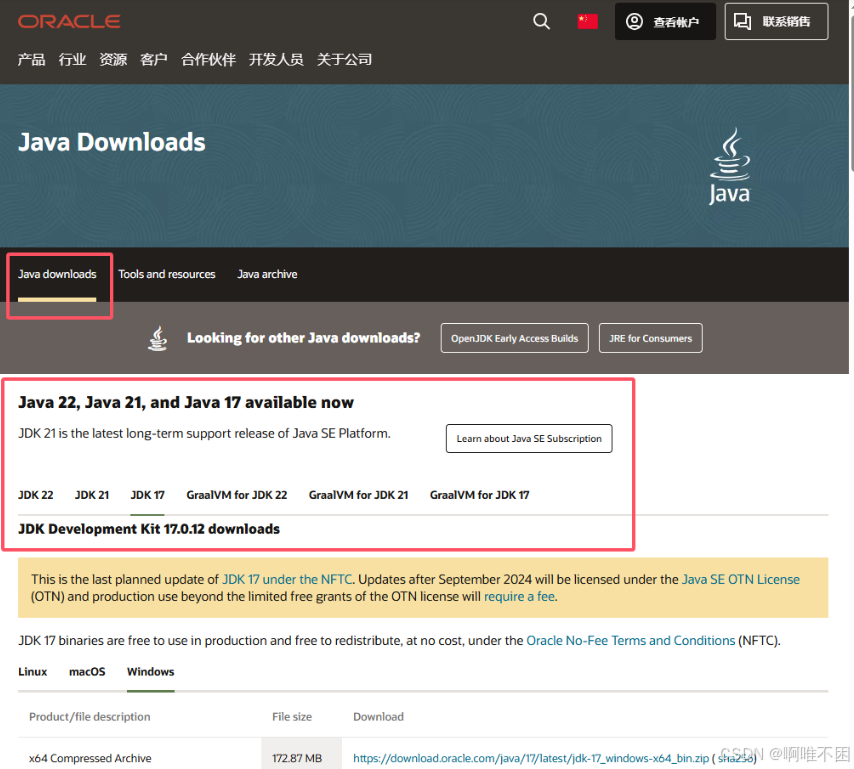
Task: Select the GraalVM for JDK 21 tab
Action: pos(358,495)
